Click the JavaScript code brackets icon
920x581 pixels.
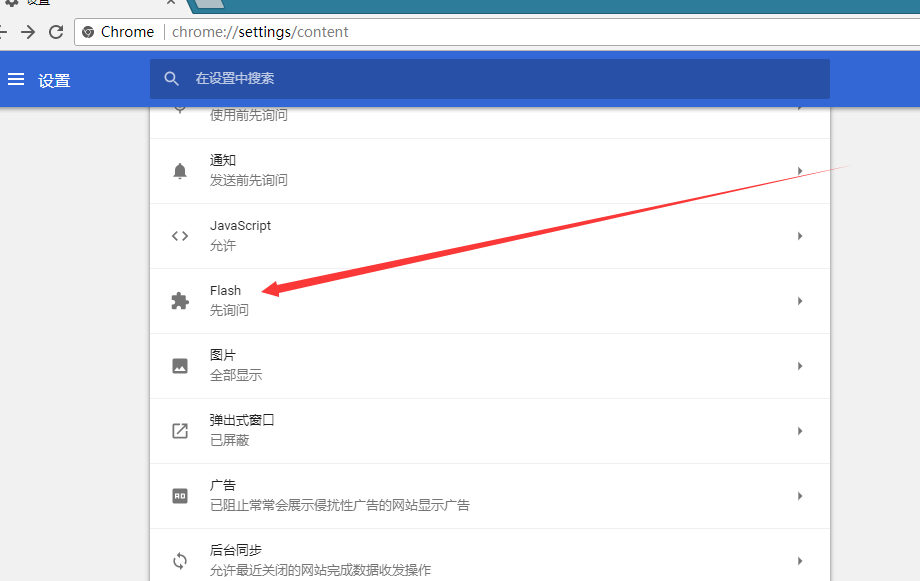coord(180,236)
